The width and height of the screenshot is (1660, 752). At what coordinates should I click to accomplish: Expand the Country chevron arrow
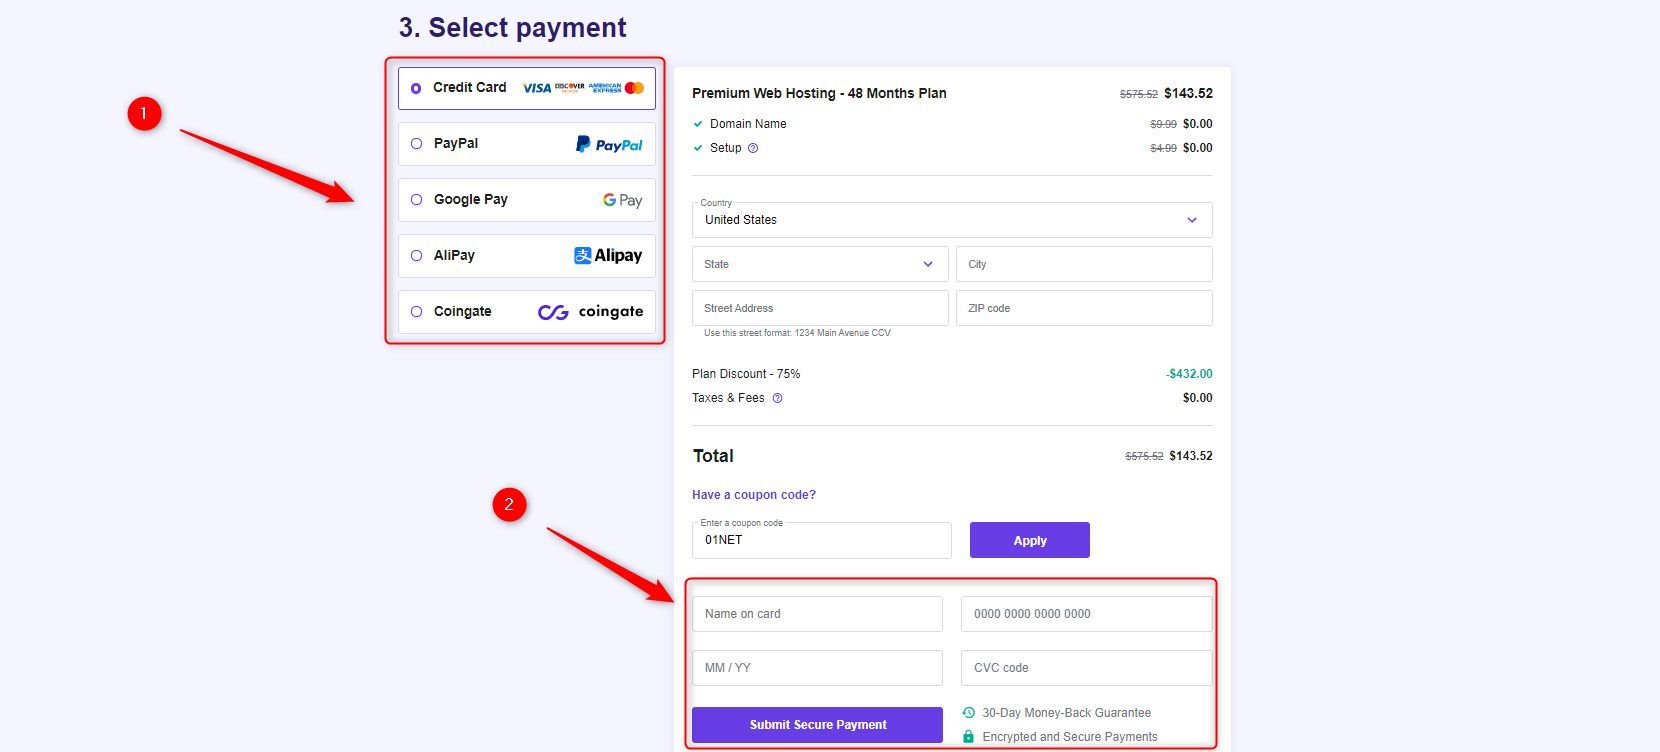(x=1192, y=220)
